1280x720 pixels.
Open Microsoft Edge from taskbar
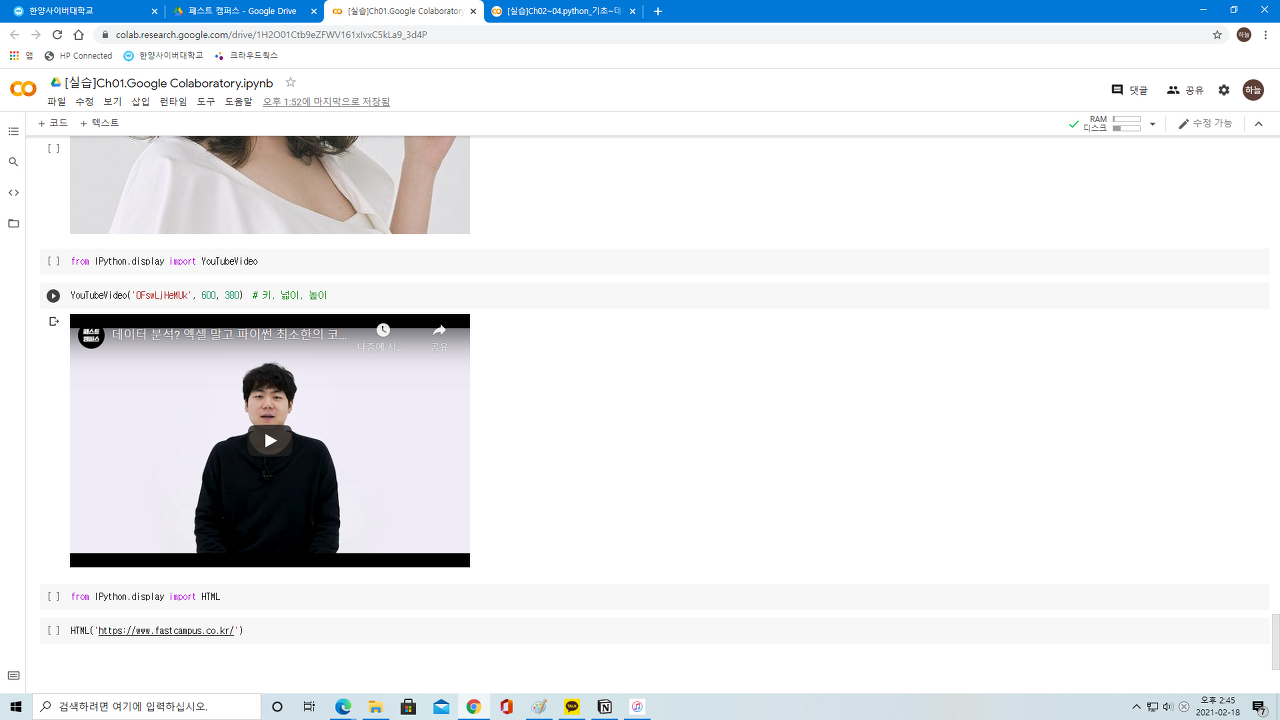point(343,707)
